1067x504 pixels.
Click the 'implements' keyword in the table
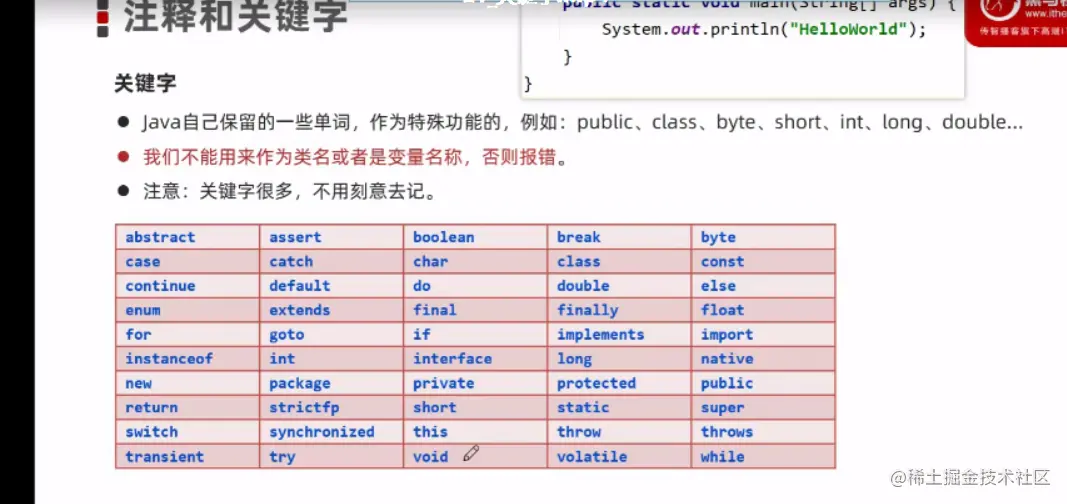[x=600, y=335]
